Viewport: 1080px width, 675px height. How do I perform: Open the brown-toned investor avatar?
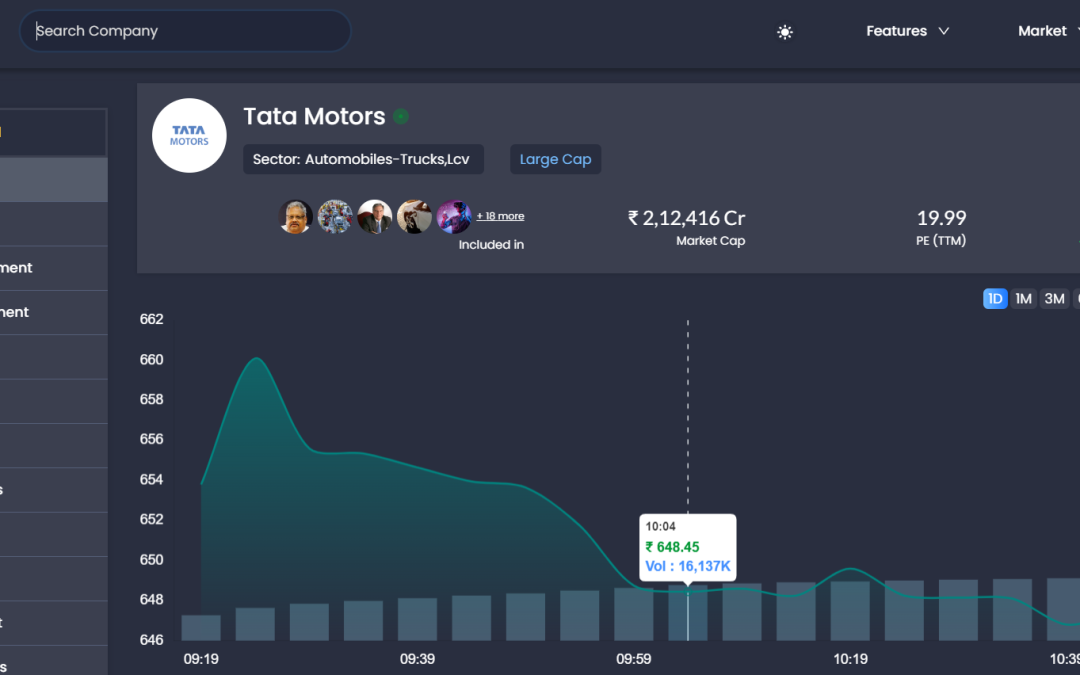(x=415, y=217)
